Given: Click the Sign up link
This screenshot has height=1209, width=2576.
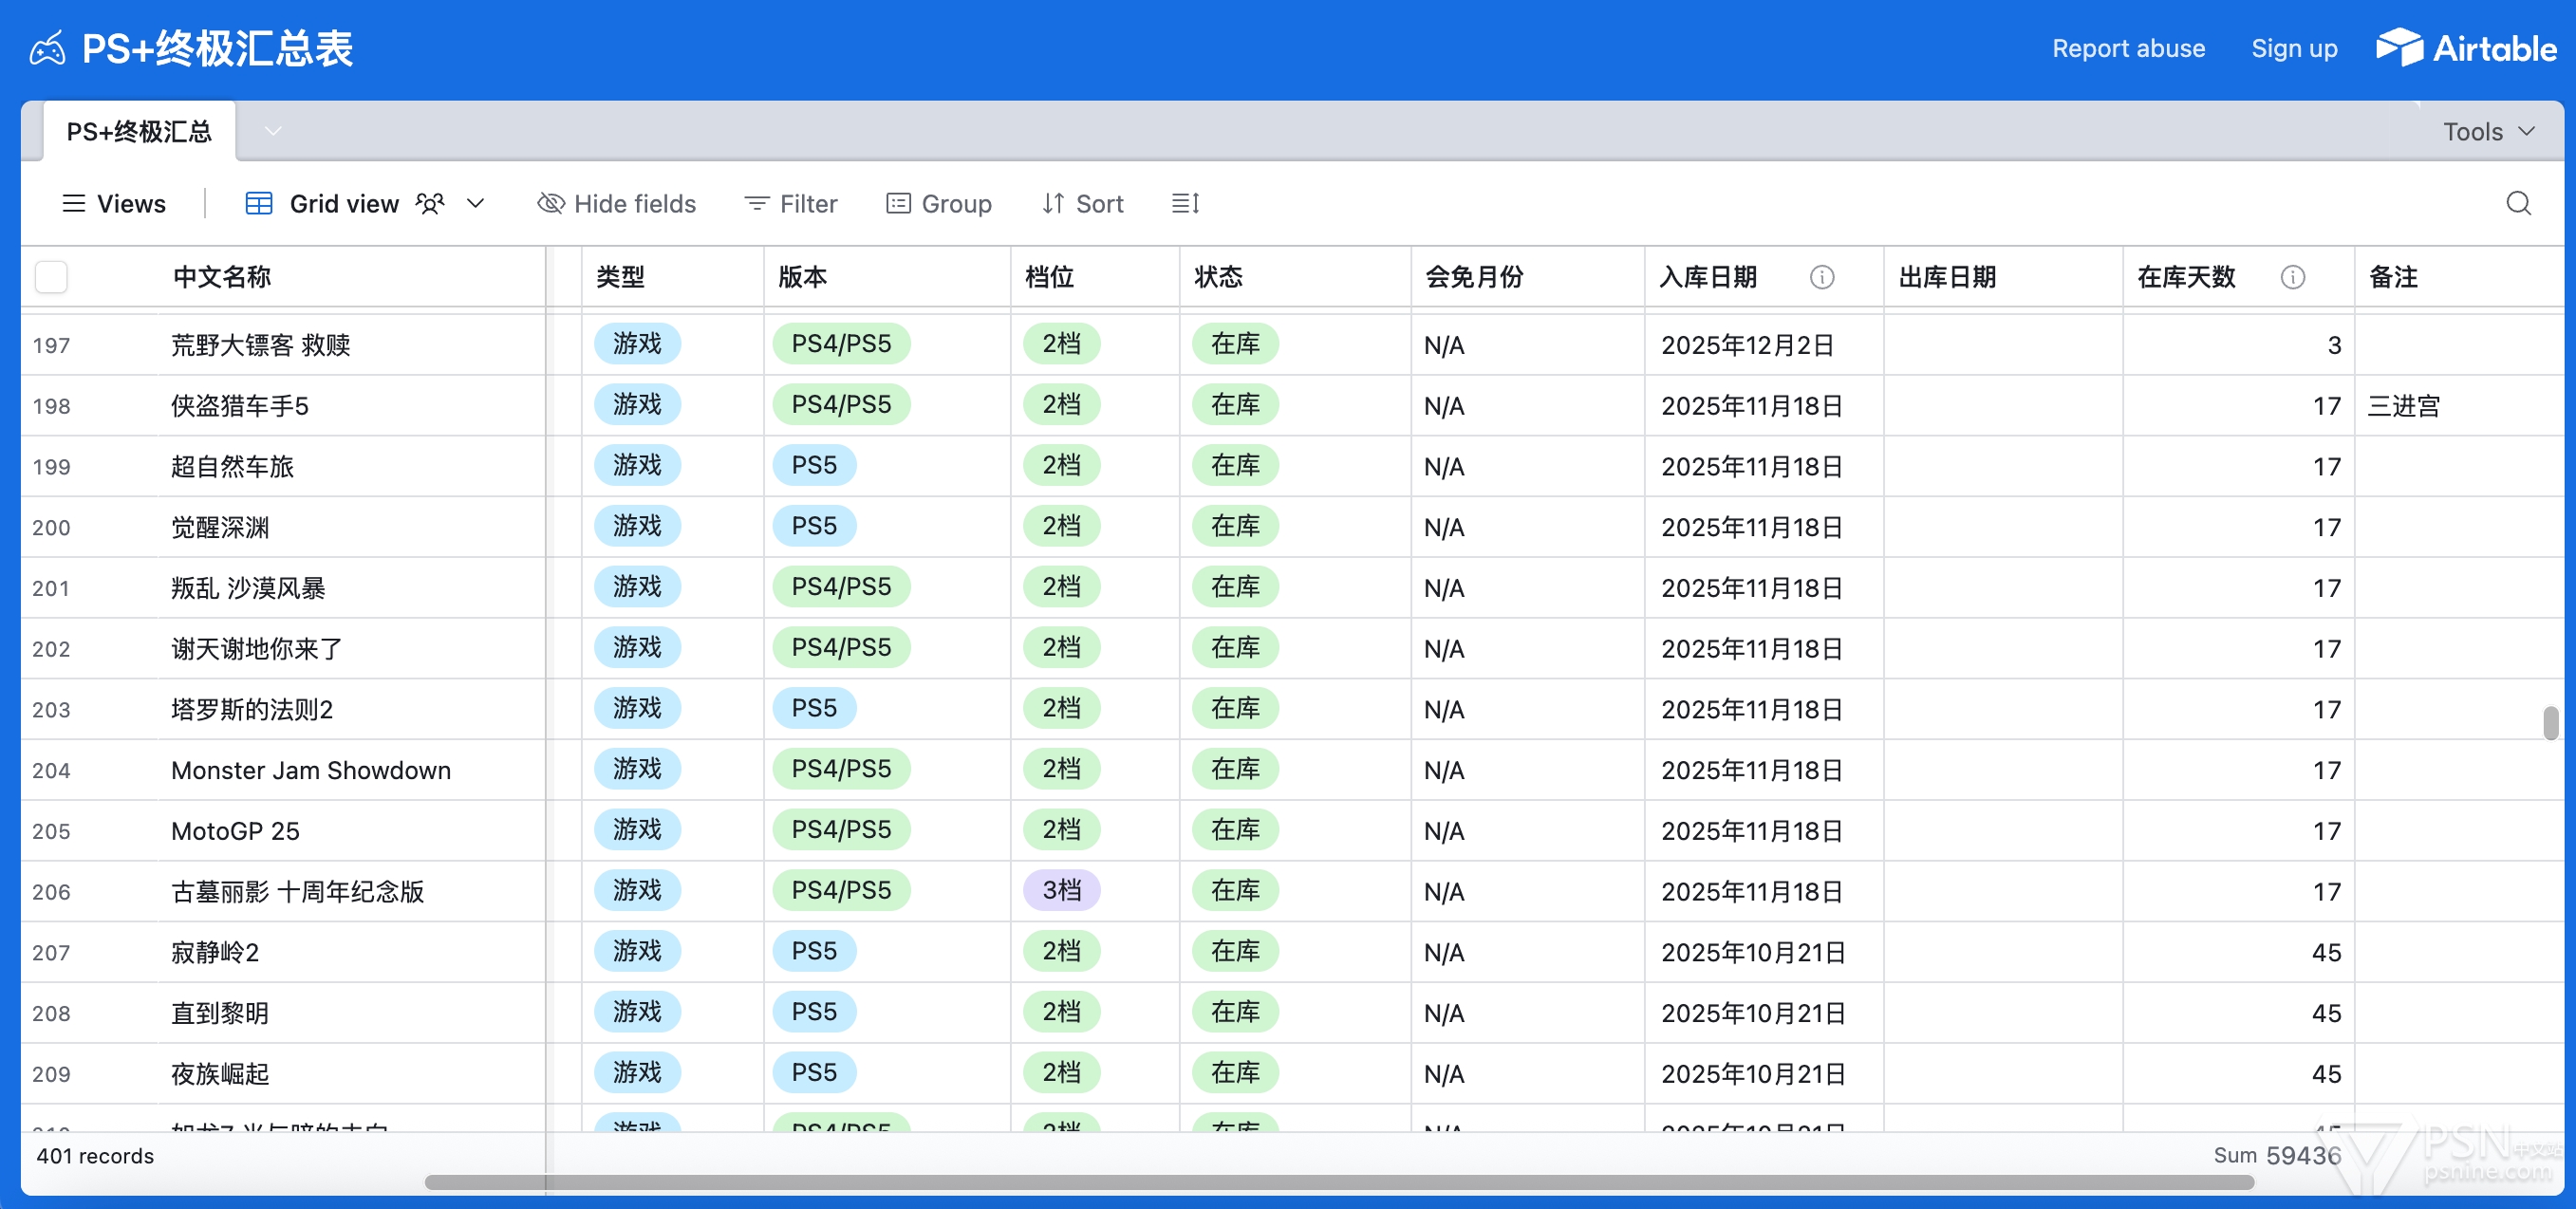Looking at the screenshot, I should pos(2293,48).
